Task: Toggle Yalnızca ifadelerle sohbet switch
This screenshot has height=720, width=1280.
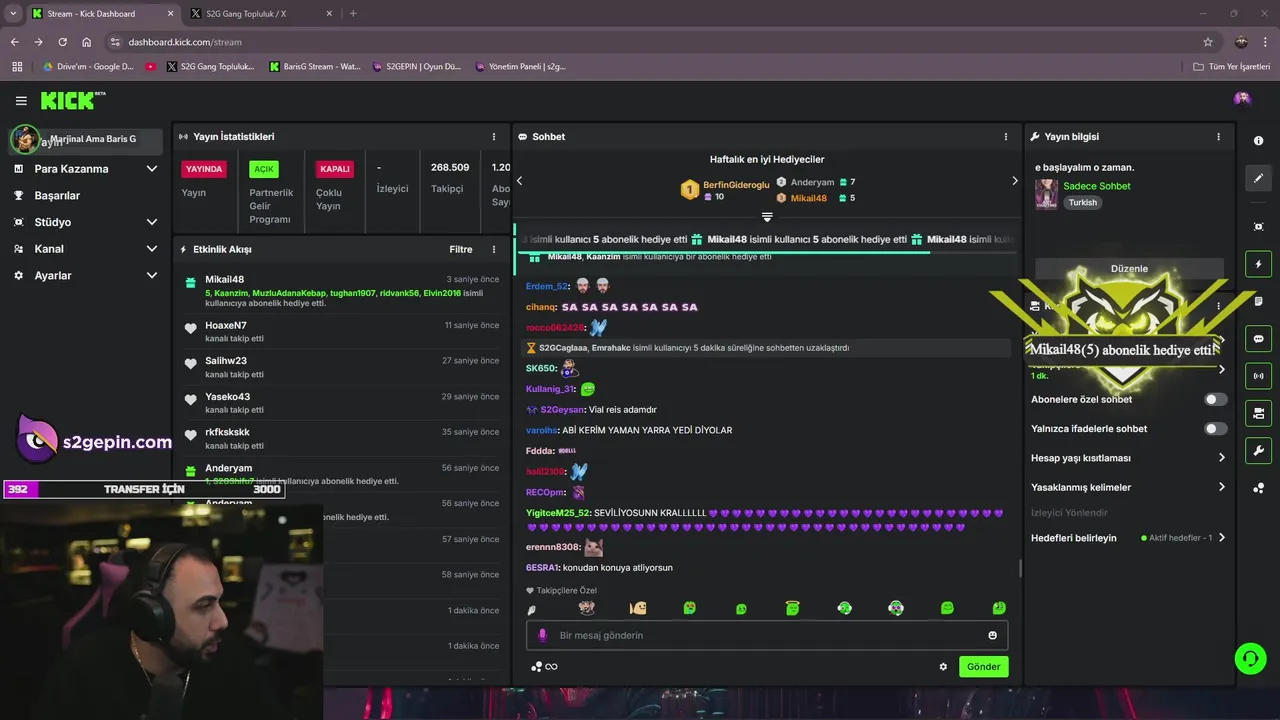Action: tap(1215, 428)
